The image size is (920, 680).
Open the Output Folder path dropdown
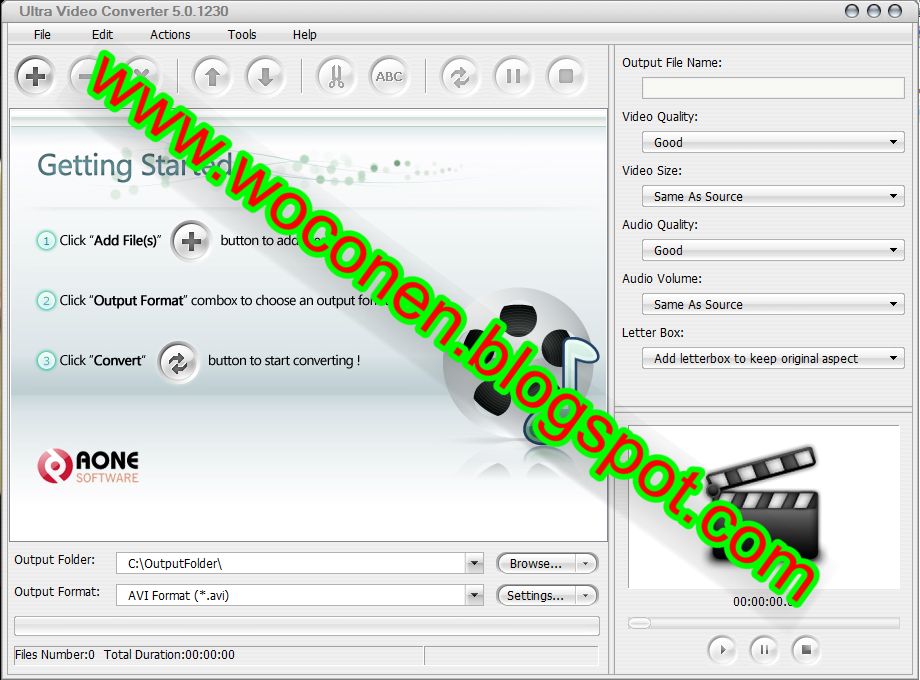coord(475,563)
